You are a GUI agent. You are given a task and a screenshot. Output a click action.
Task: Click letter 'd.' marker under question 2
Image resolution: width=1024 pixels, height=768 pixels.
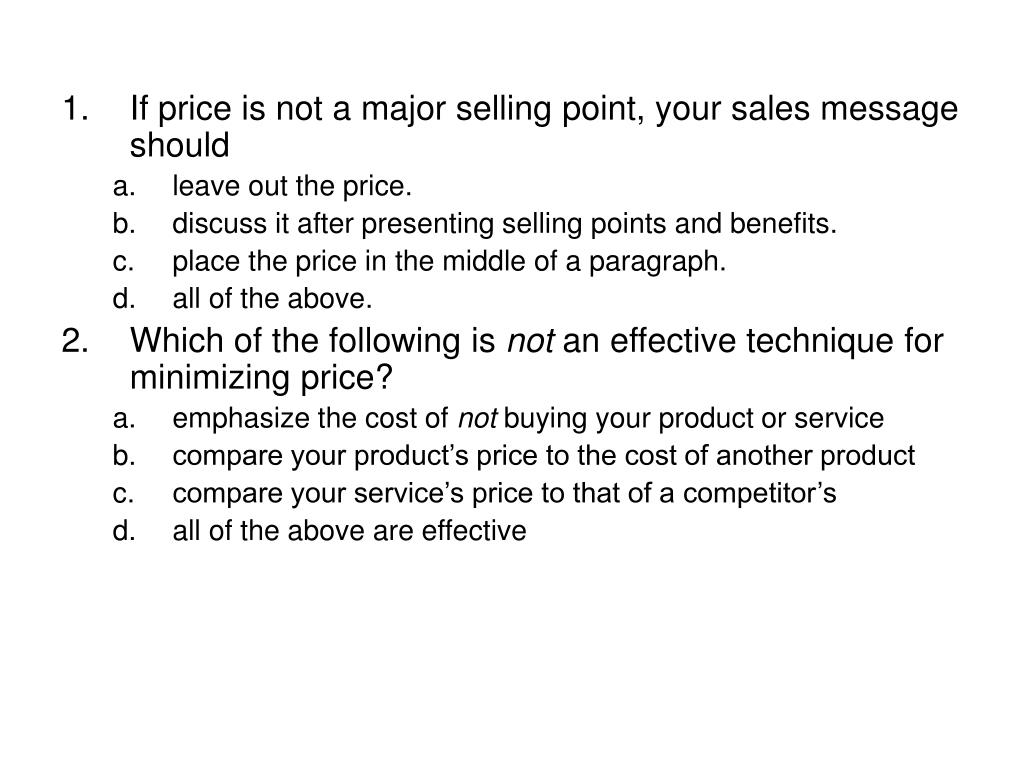[x=123, y=530]
